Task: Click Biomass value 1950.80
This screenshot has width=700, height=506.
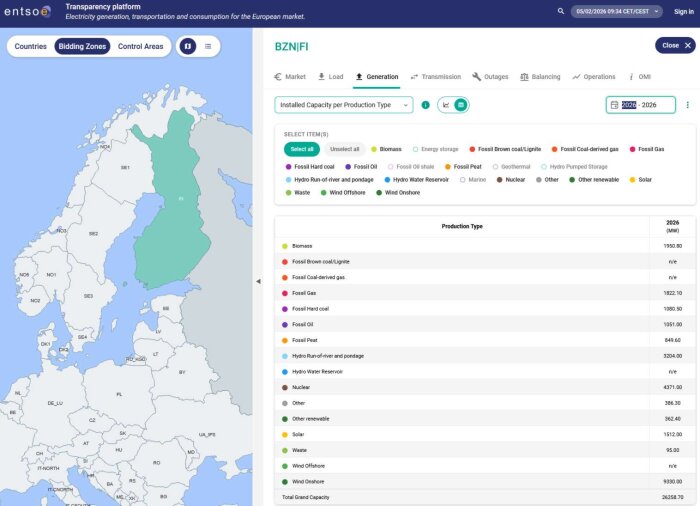Action: pos(672,246)
